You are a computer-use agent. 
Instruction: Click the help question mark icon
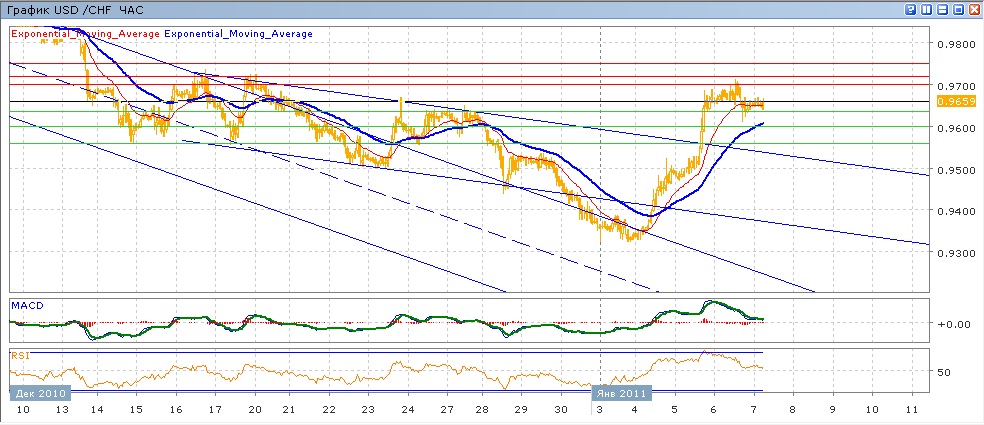click(911, 9)
